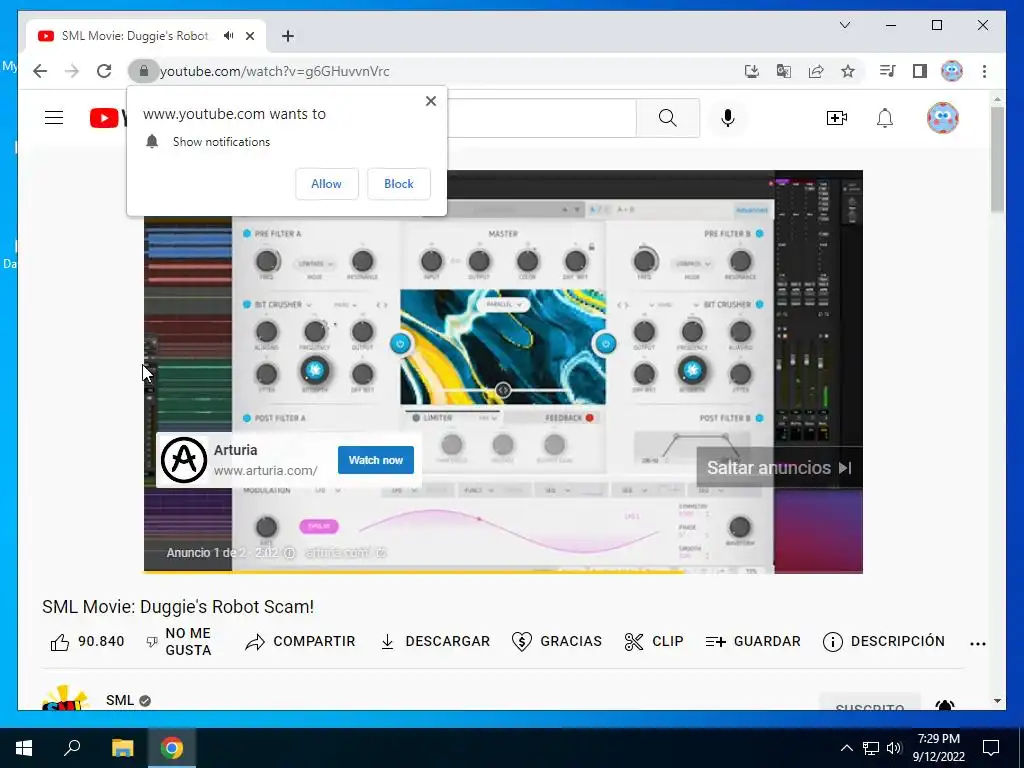Image resolution: width=1024 pixels, height=768 pixels.
Task: Click the share page icon in address bar
Action: [x=816, y=71]
